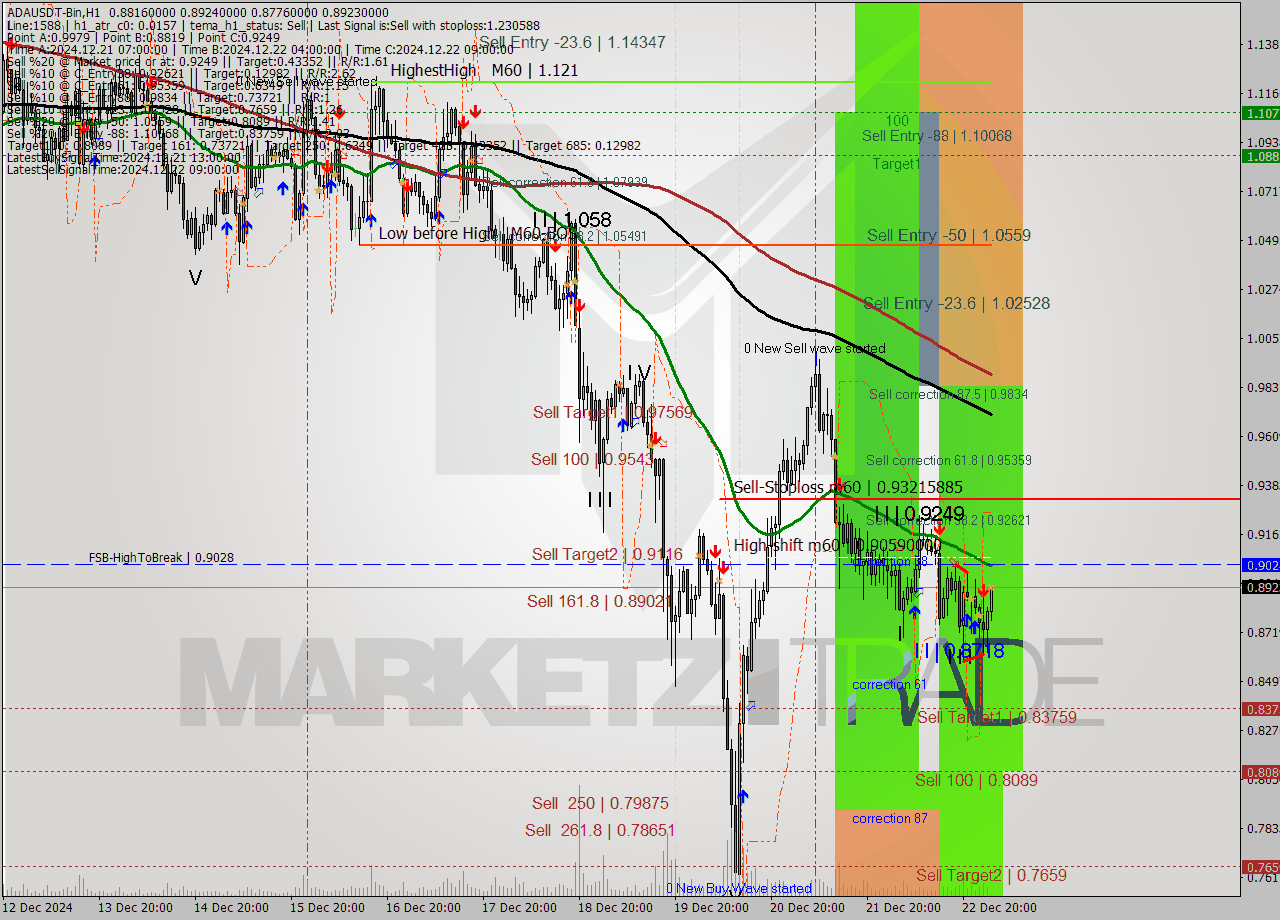Screen dimensions: 1280x920
Task: Select the 'I I | 0.9249' wave label
Action: 919,514
